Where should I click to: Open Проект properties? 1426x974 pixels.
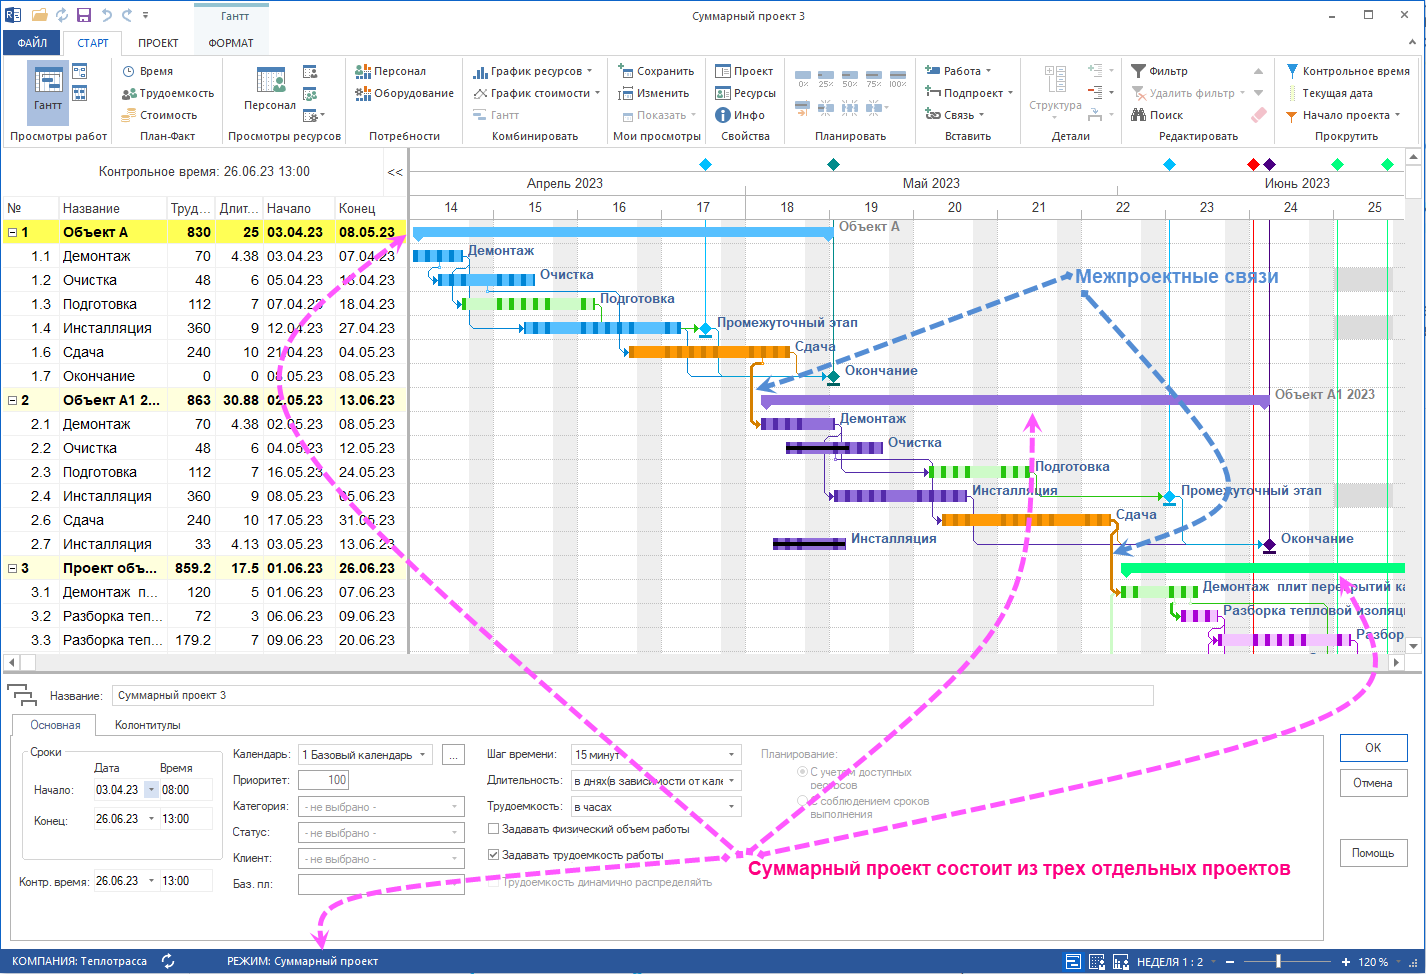click(x=744, y=71)
